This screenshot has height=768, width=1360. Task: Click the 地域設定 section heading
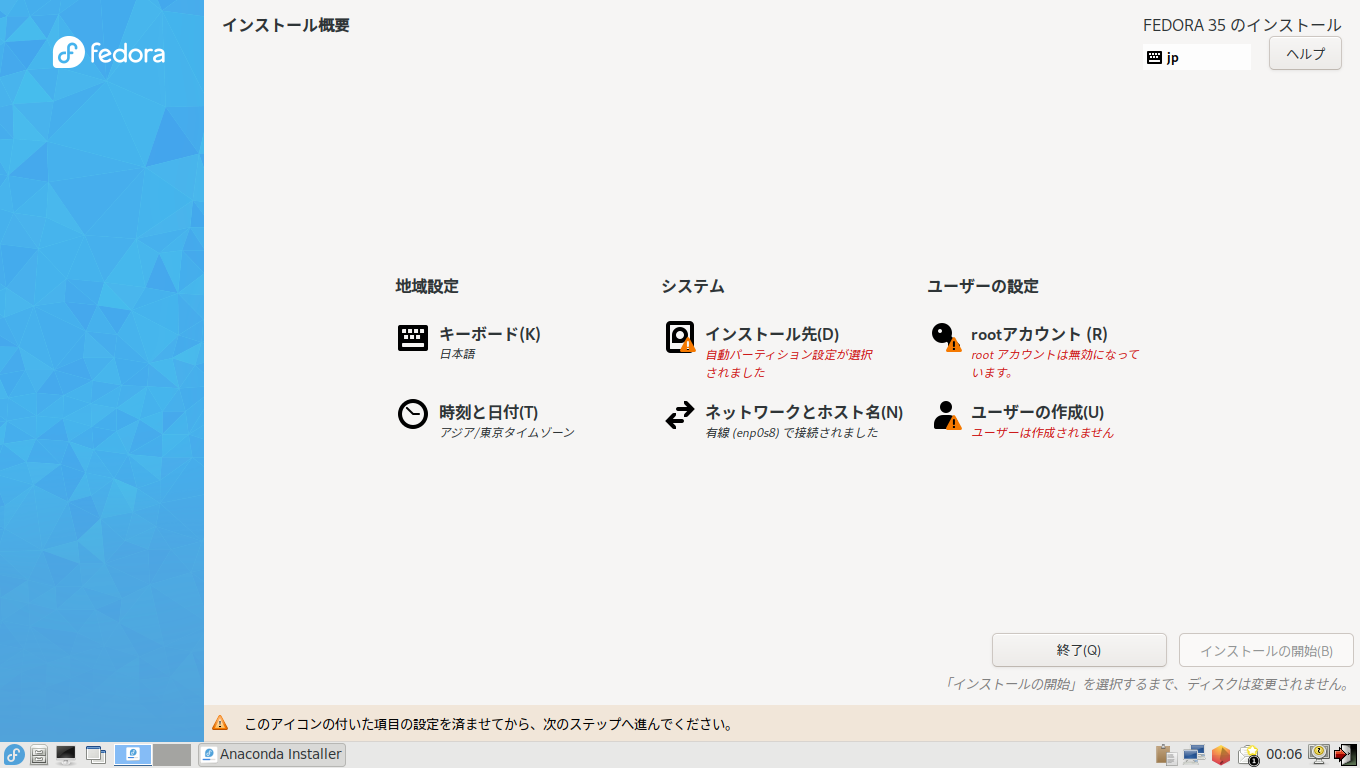tap(427, 286)
